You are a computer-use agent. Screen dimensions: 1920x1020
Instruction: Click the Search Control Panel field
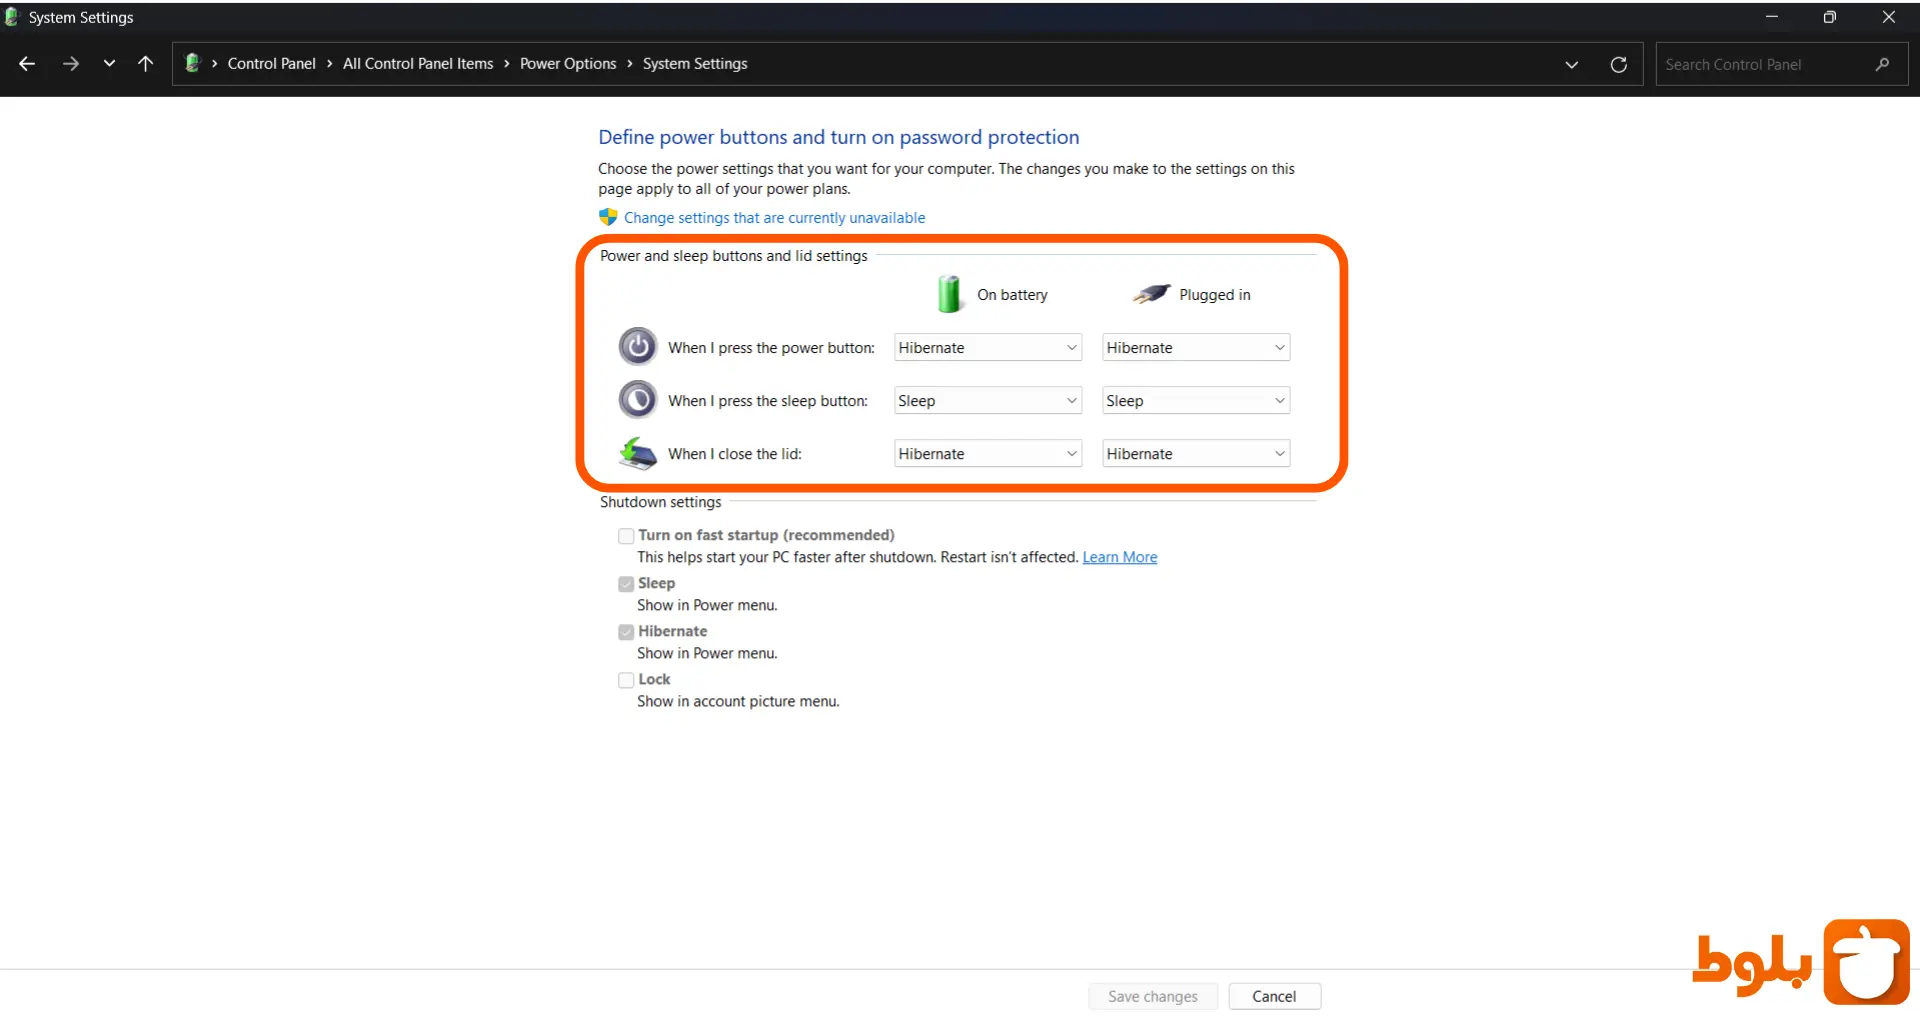coord(1765,65)
